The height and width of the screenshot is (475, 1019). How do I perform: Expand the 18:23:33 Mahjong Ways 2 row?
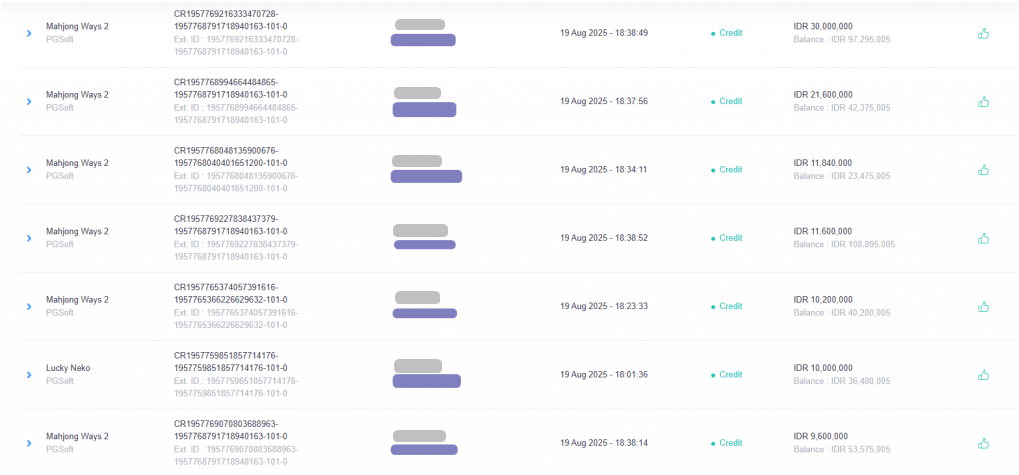pyautogui.click(x=29, y=306)
